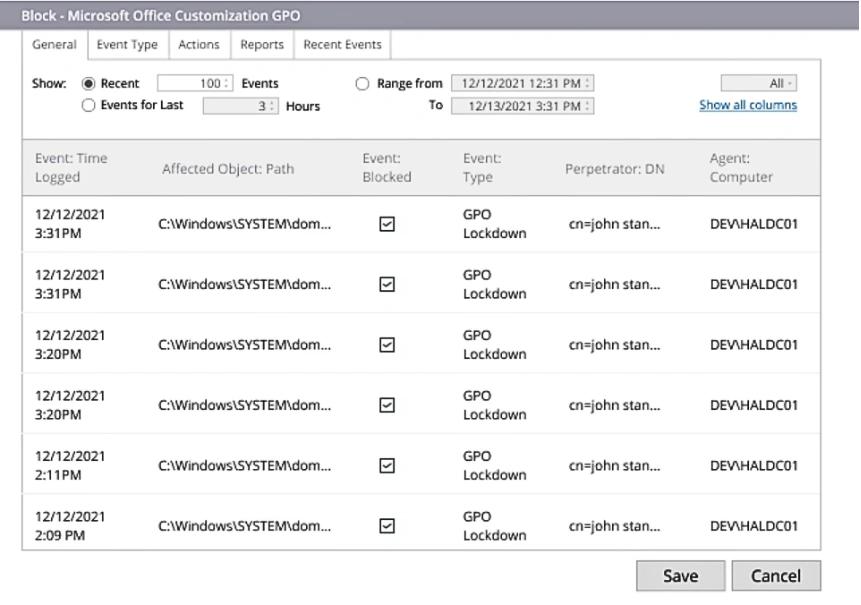Click GPO Lockdown in the 2:09 PM row

pos(494,526)
